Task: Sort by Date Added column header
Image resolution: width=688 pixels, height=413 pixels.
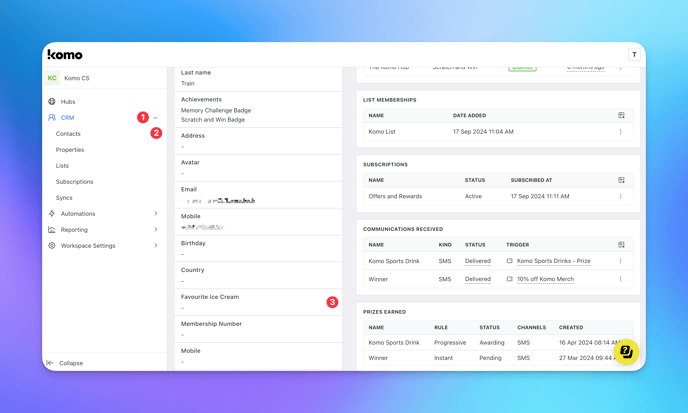Action: click(x=469, y=115)
